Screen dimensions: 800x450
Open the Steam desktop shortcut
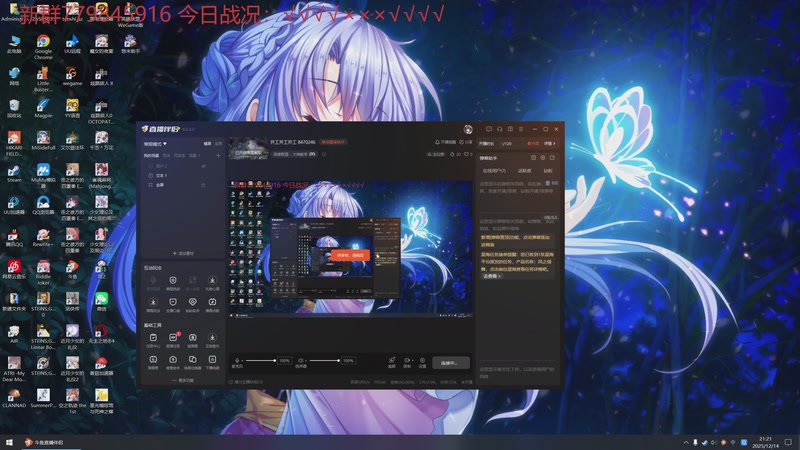tap(14, 173)
